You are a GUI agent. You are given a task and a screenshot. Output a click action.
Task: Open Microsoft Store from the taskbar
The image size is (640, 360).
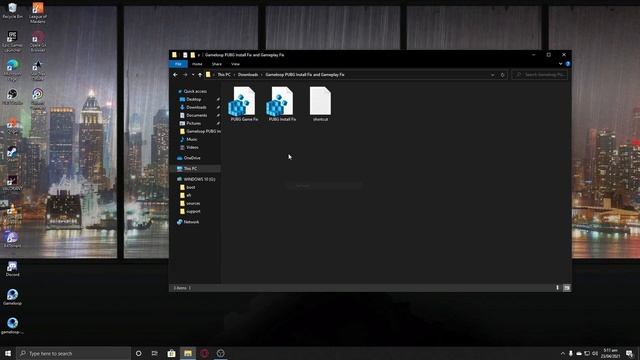coord(171,353)
